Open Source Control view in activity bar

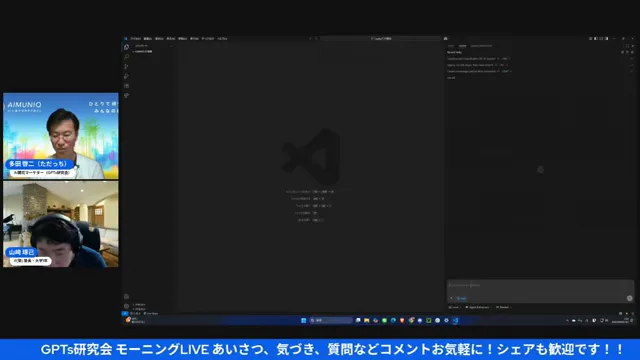pyautogui.click(x=127, y=67)
